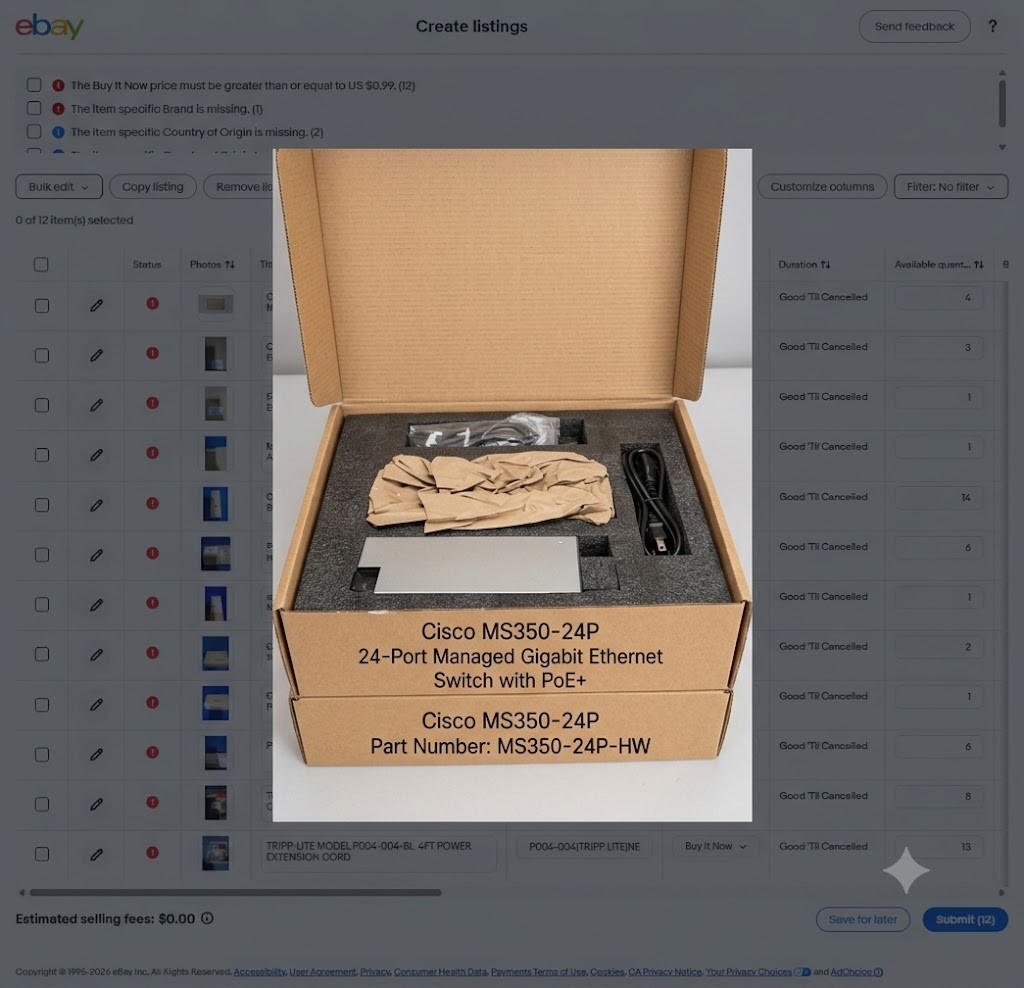Open the photo thumbnail of the quantity 4 listing
This screenshot has width=1024, height=988.
216,304
